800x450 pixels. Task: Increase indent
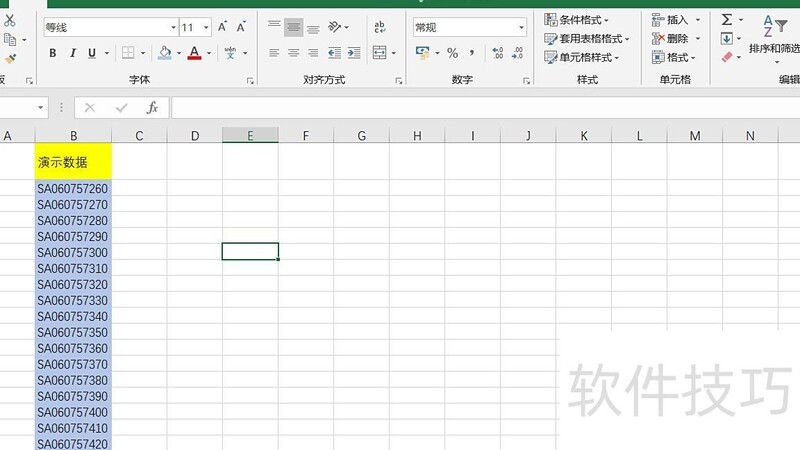pos(354,53)
